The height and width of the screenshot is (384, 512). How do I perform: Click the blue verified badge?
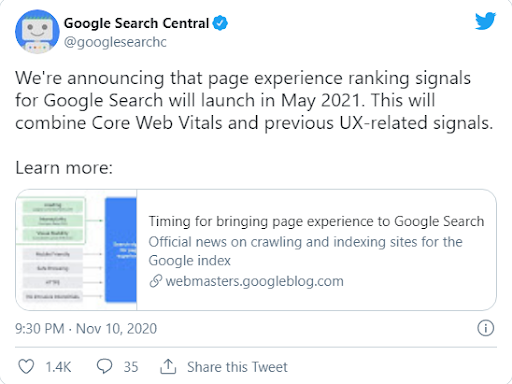coord(220,23)
